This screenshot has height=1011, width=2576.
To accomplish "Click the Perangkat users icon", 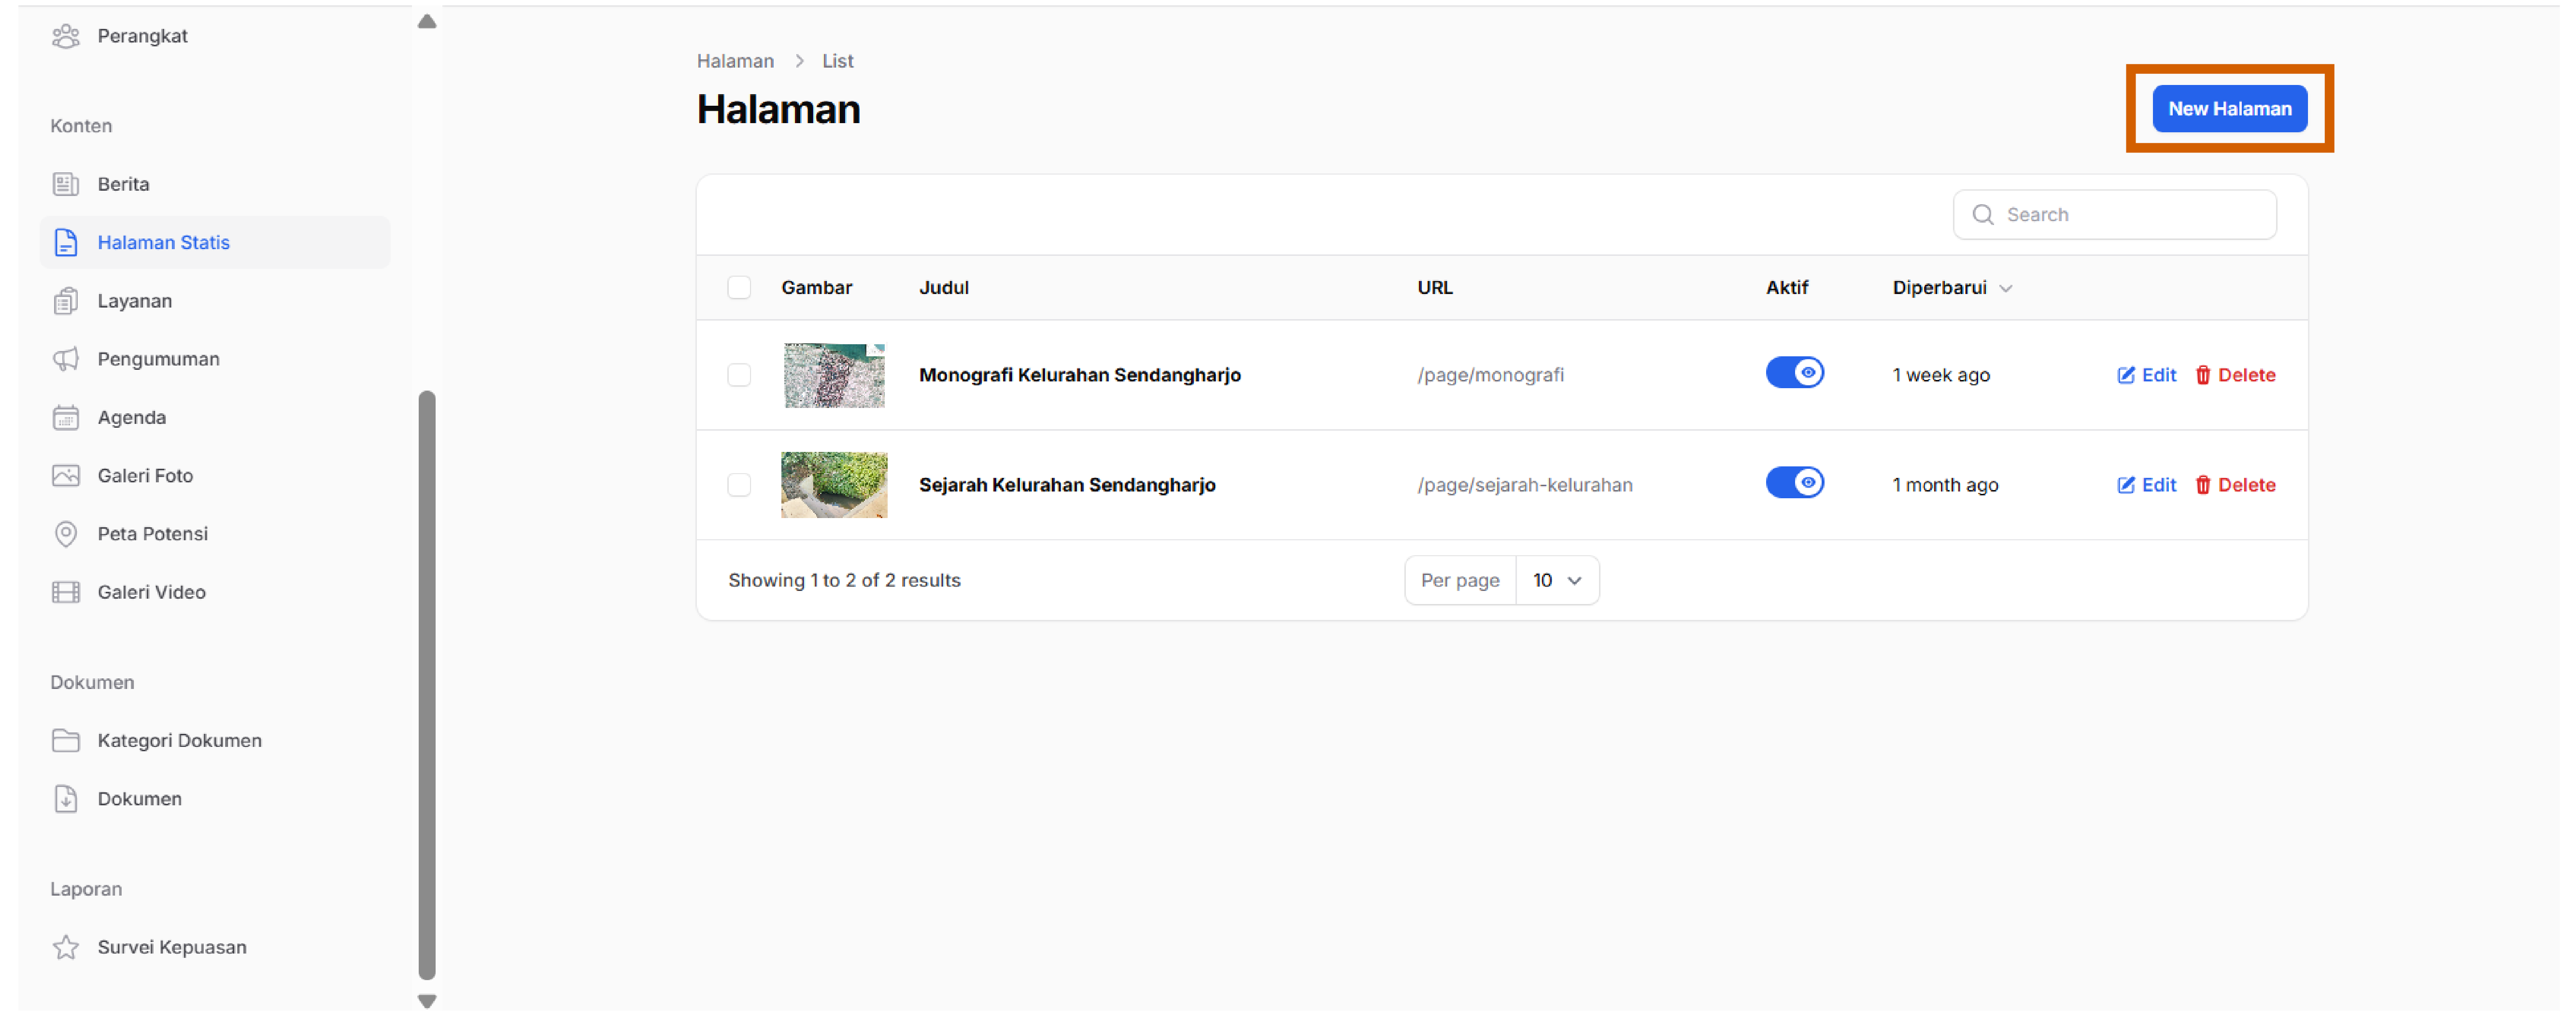I will coord(66,36).
